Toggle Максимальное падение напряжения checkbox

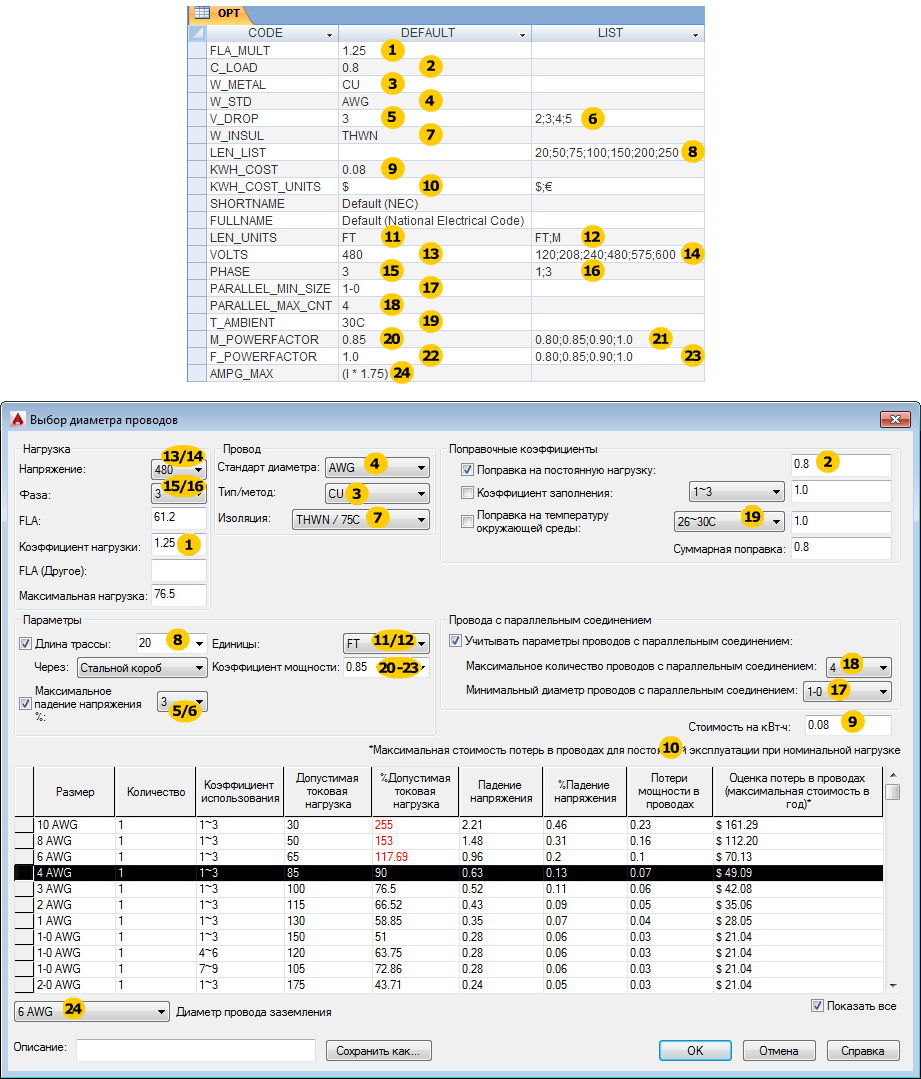(25, 703)
